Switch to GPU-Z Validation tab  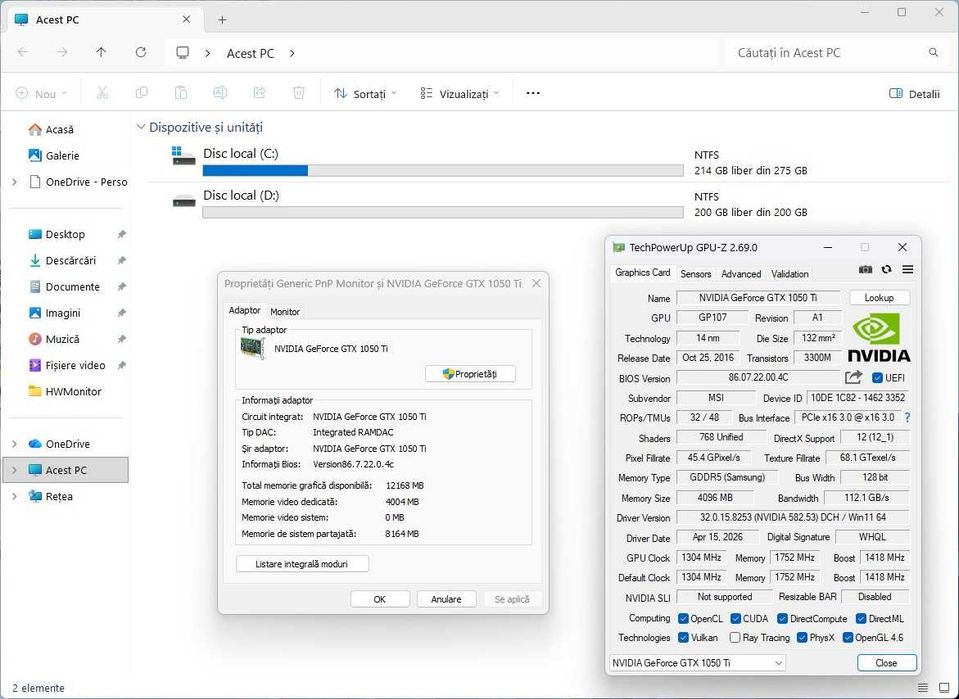pos(790,274)
